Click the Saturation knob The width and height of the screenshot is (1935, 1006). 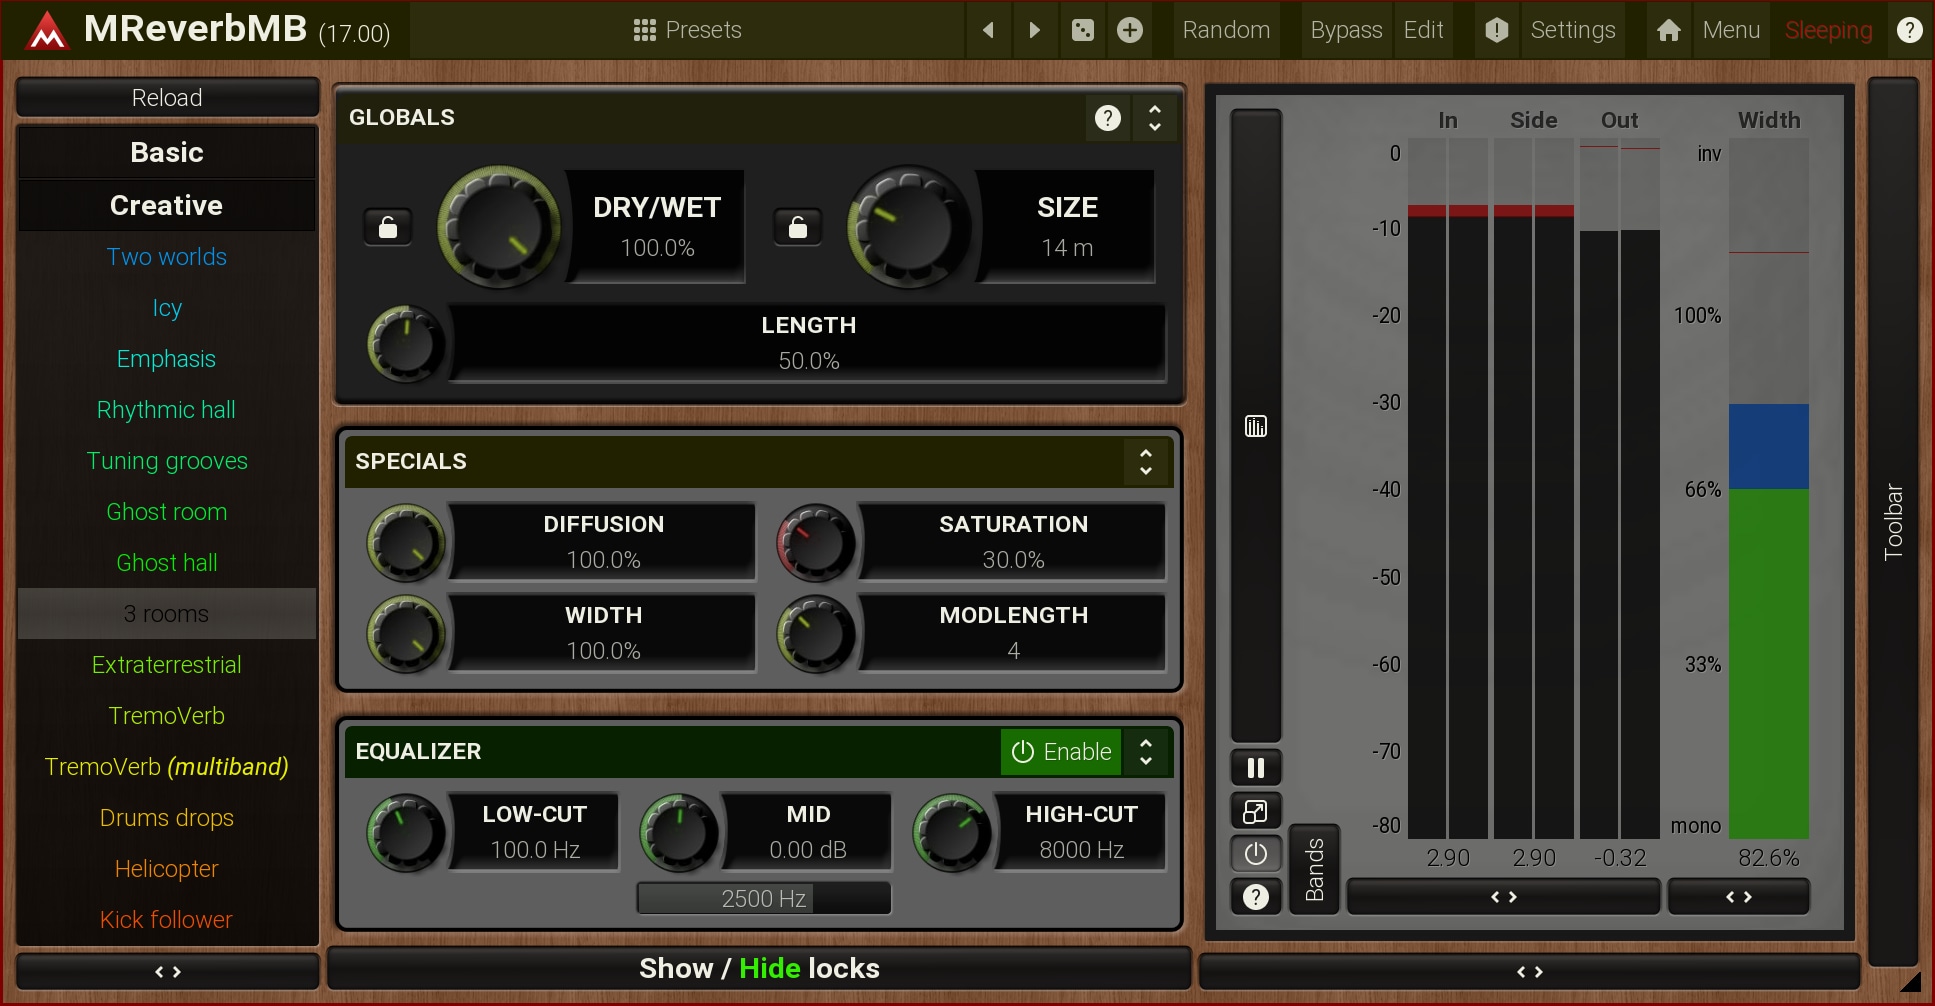[x=816, y=543]
